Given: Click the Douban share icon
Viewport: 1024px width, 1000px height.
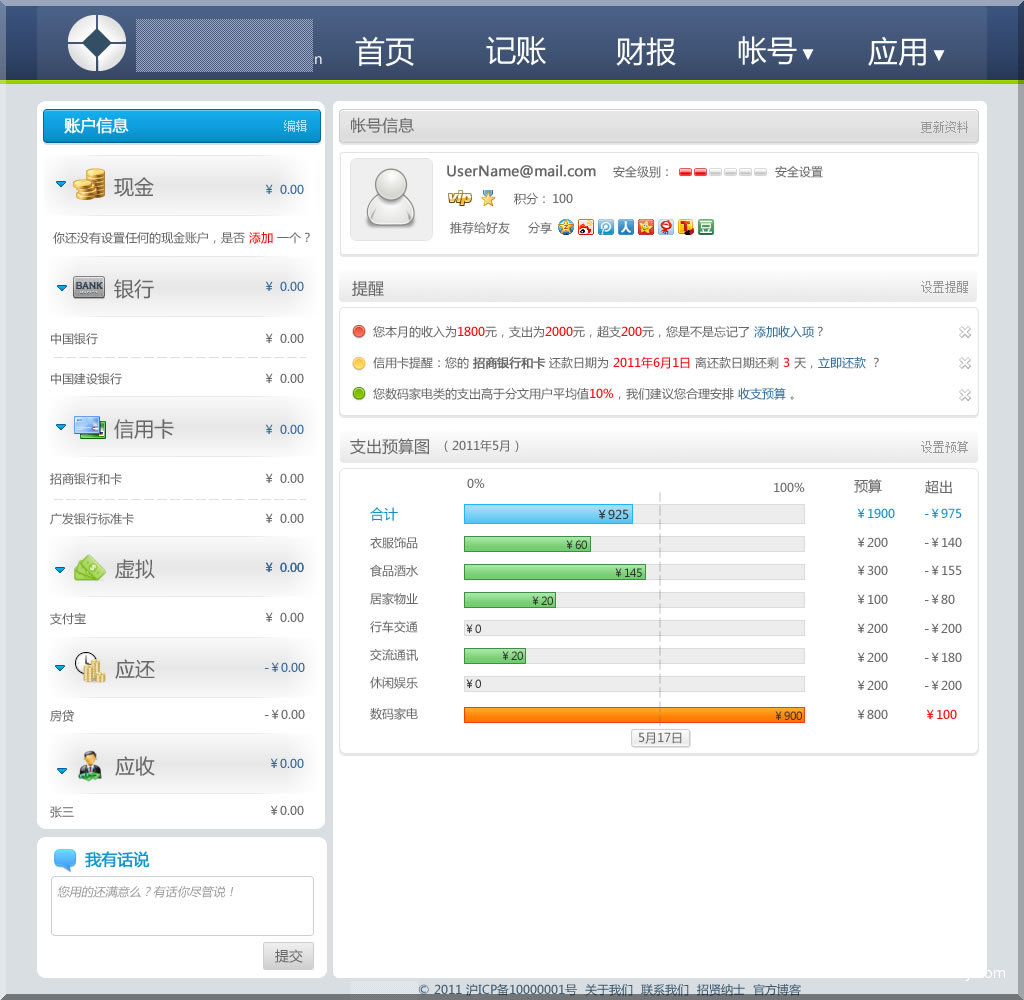Looking at the screenshot, I should click(706, 227).
